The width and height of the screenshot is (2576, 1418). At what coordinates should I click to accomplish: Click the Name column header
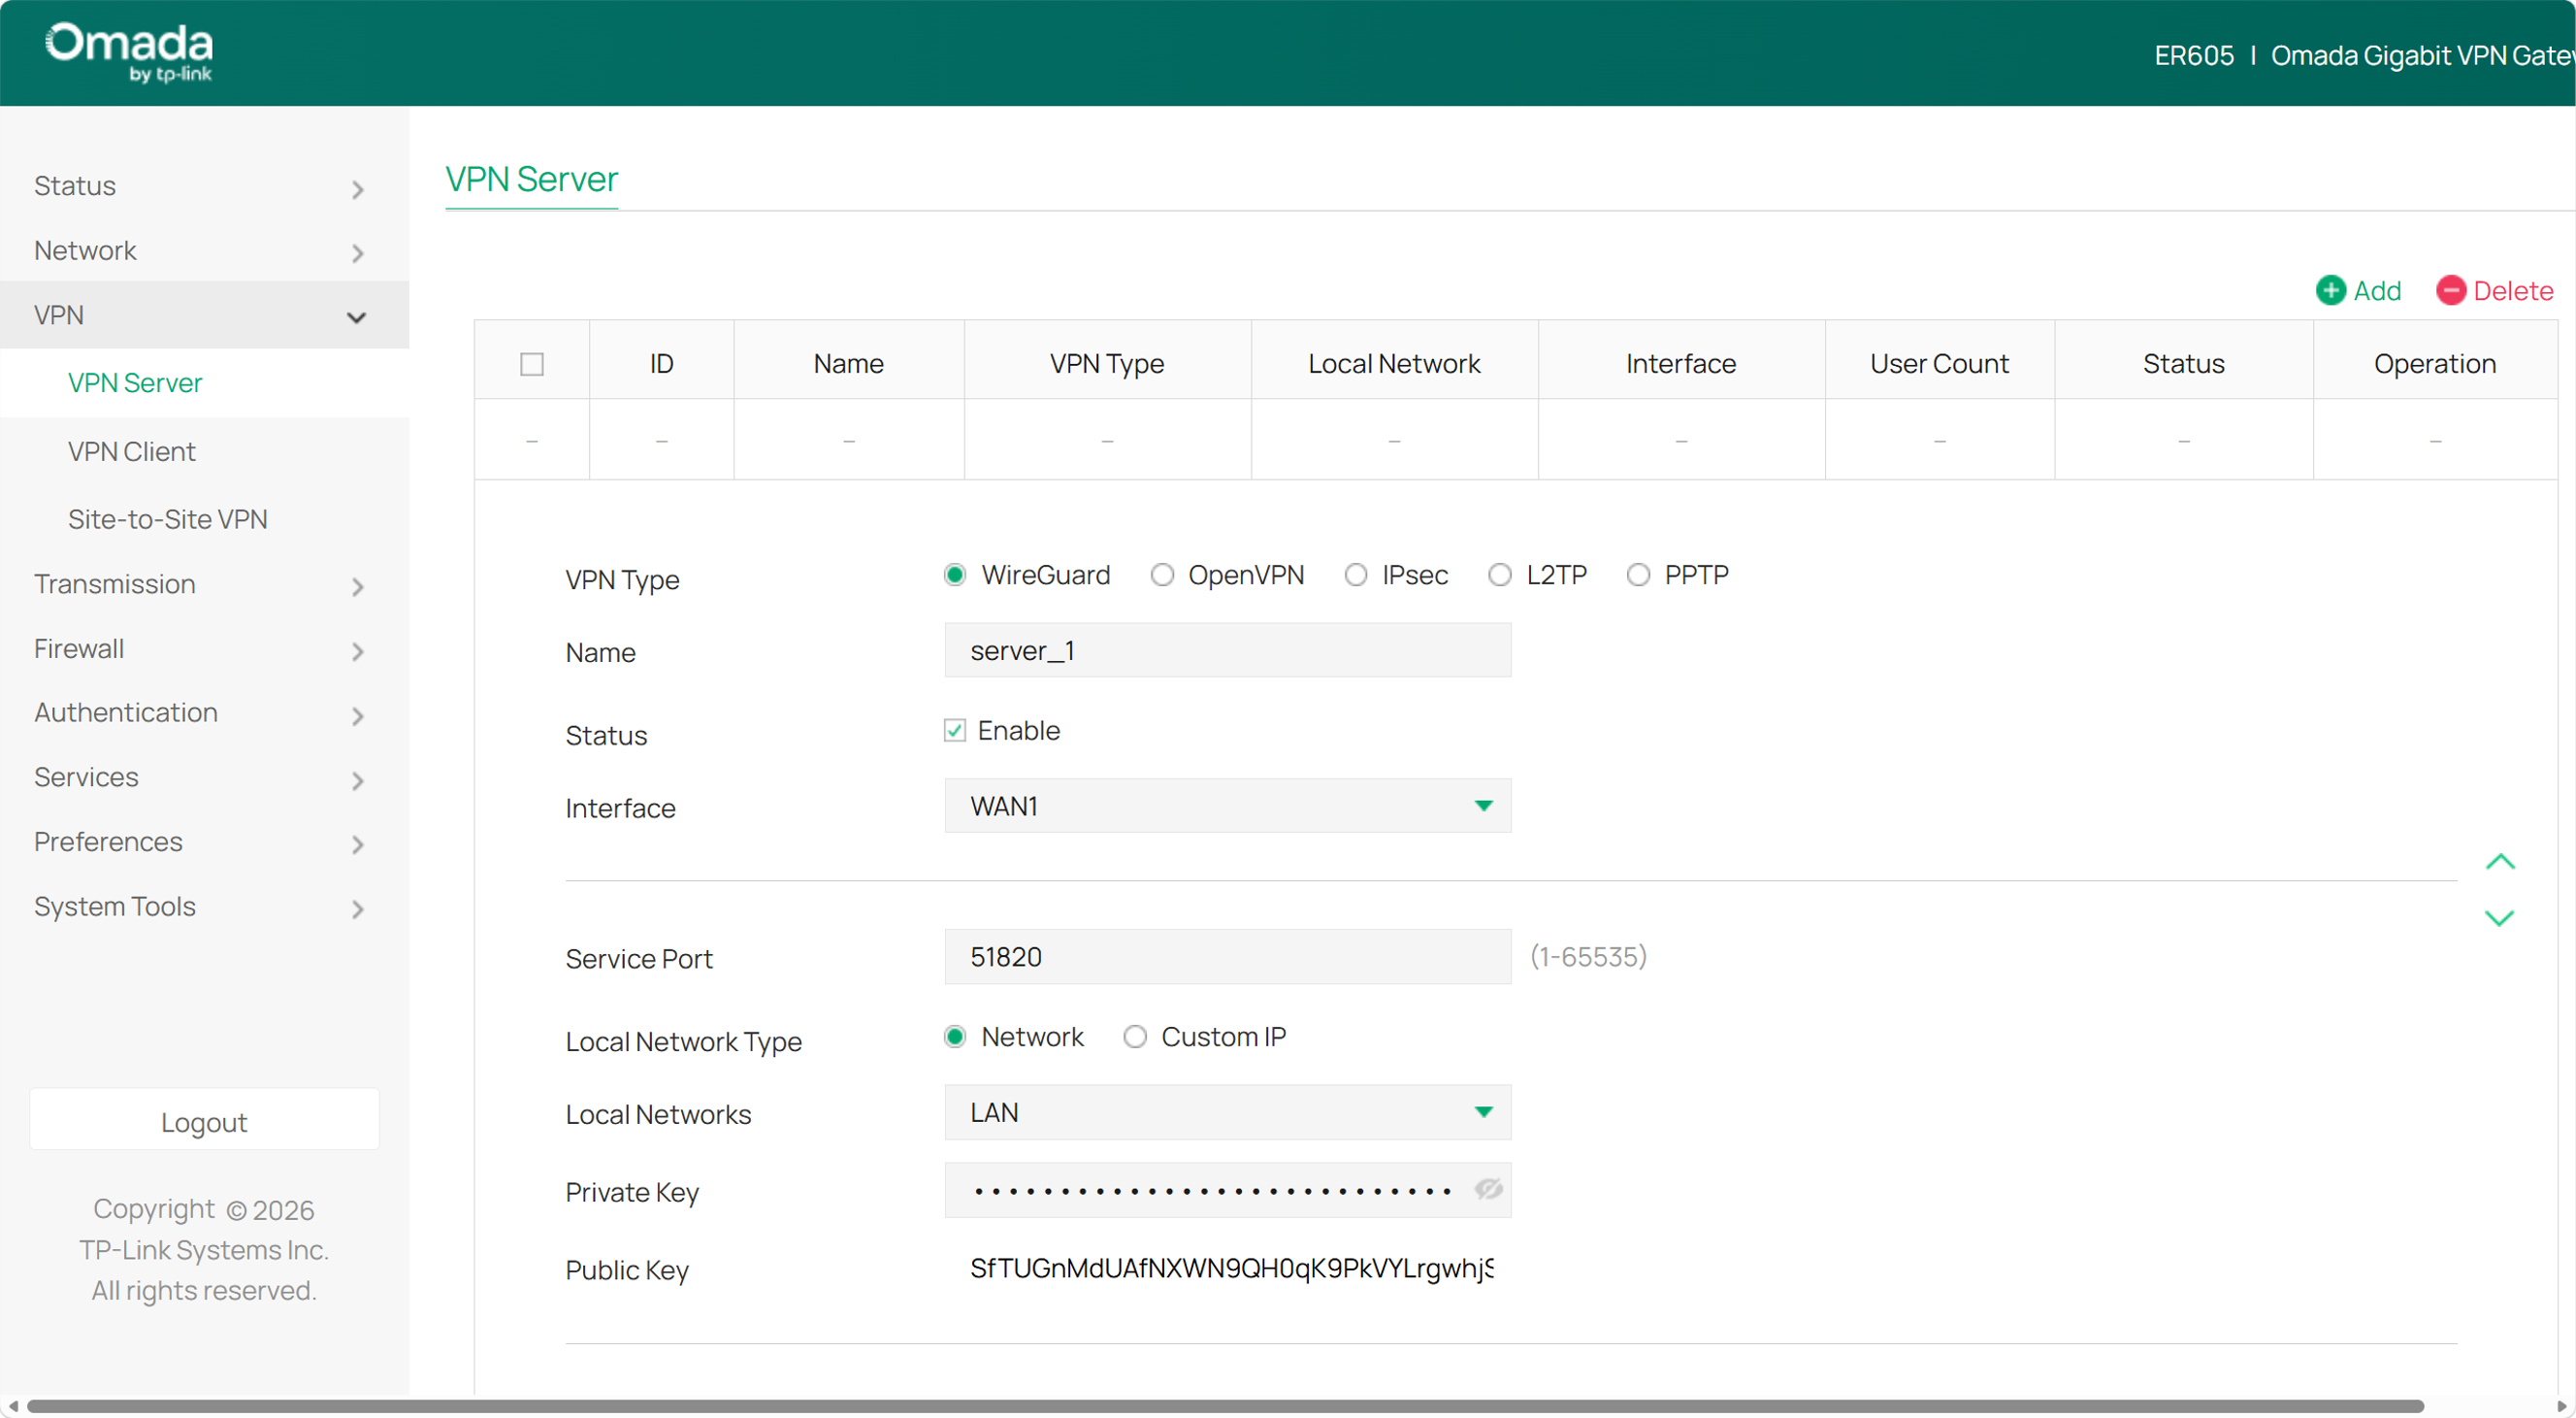[848, 364]
